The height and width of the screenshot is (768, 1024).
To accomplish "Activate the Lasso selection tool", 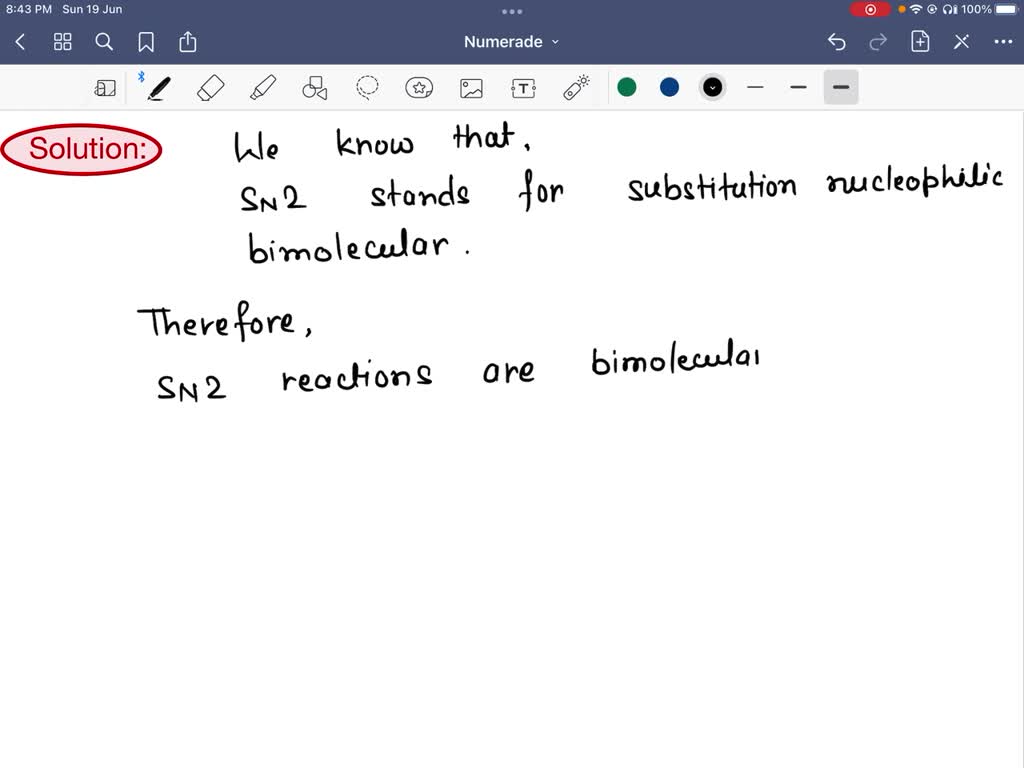I will [367, 87].
